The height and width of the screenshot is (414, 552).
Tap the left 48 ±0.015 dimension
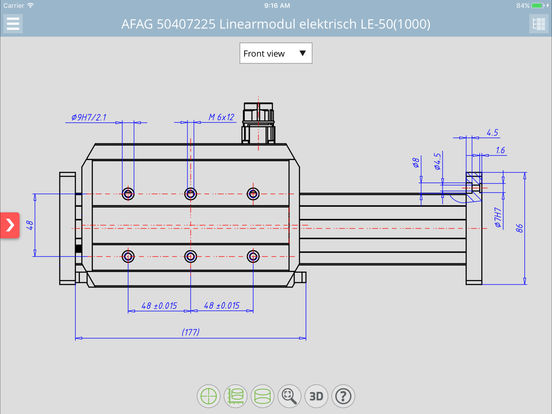[159, 305]
